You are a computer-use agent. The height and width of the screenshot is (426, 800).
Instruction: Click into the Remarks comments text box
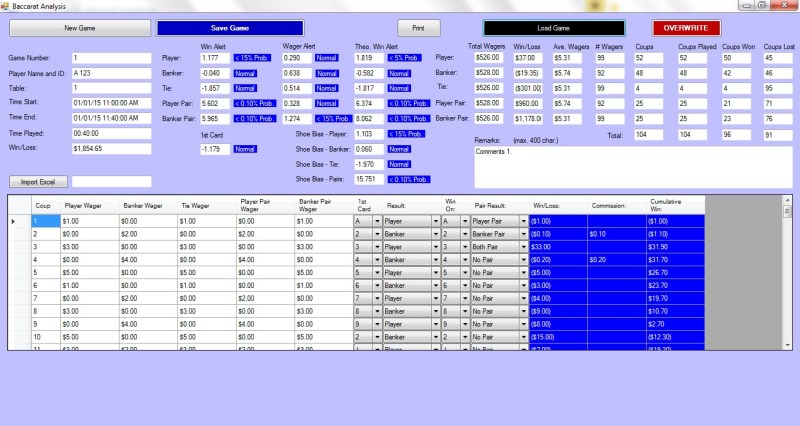coord(630,166)
